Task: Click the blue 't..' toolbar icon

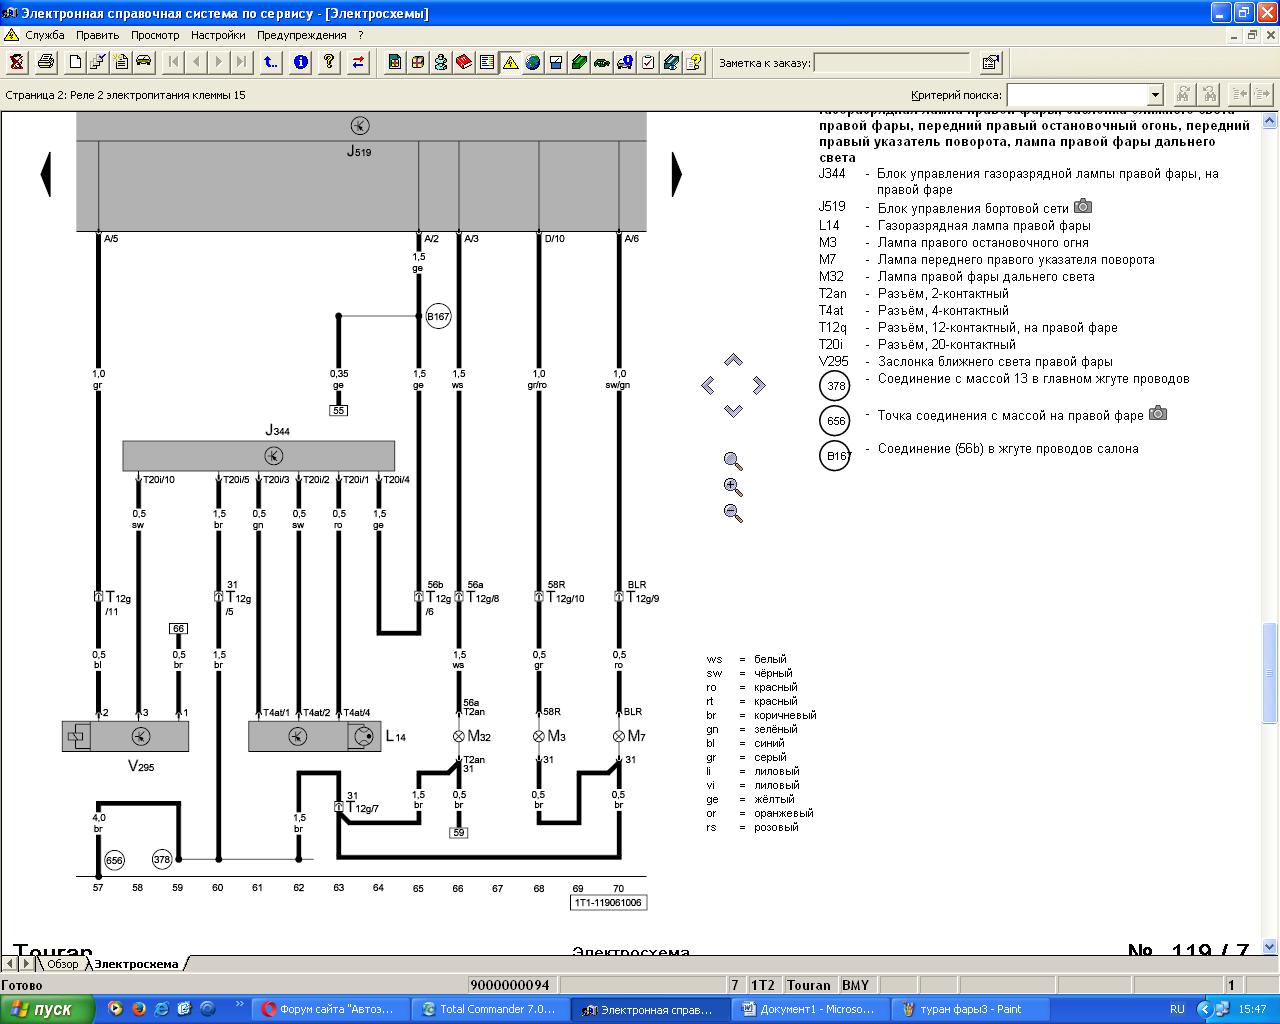Action: 271,62
